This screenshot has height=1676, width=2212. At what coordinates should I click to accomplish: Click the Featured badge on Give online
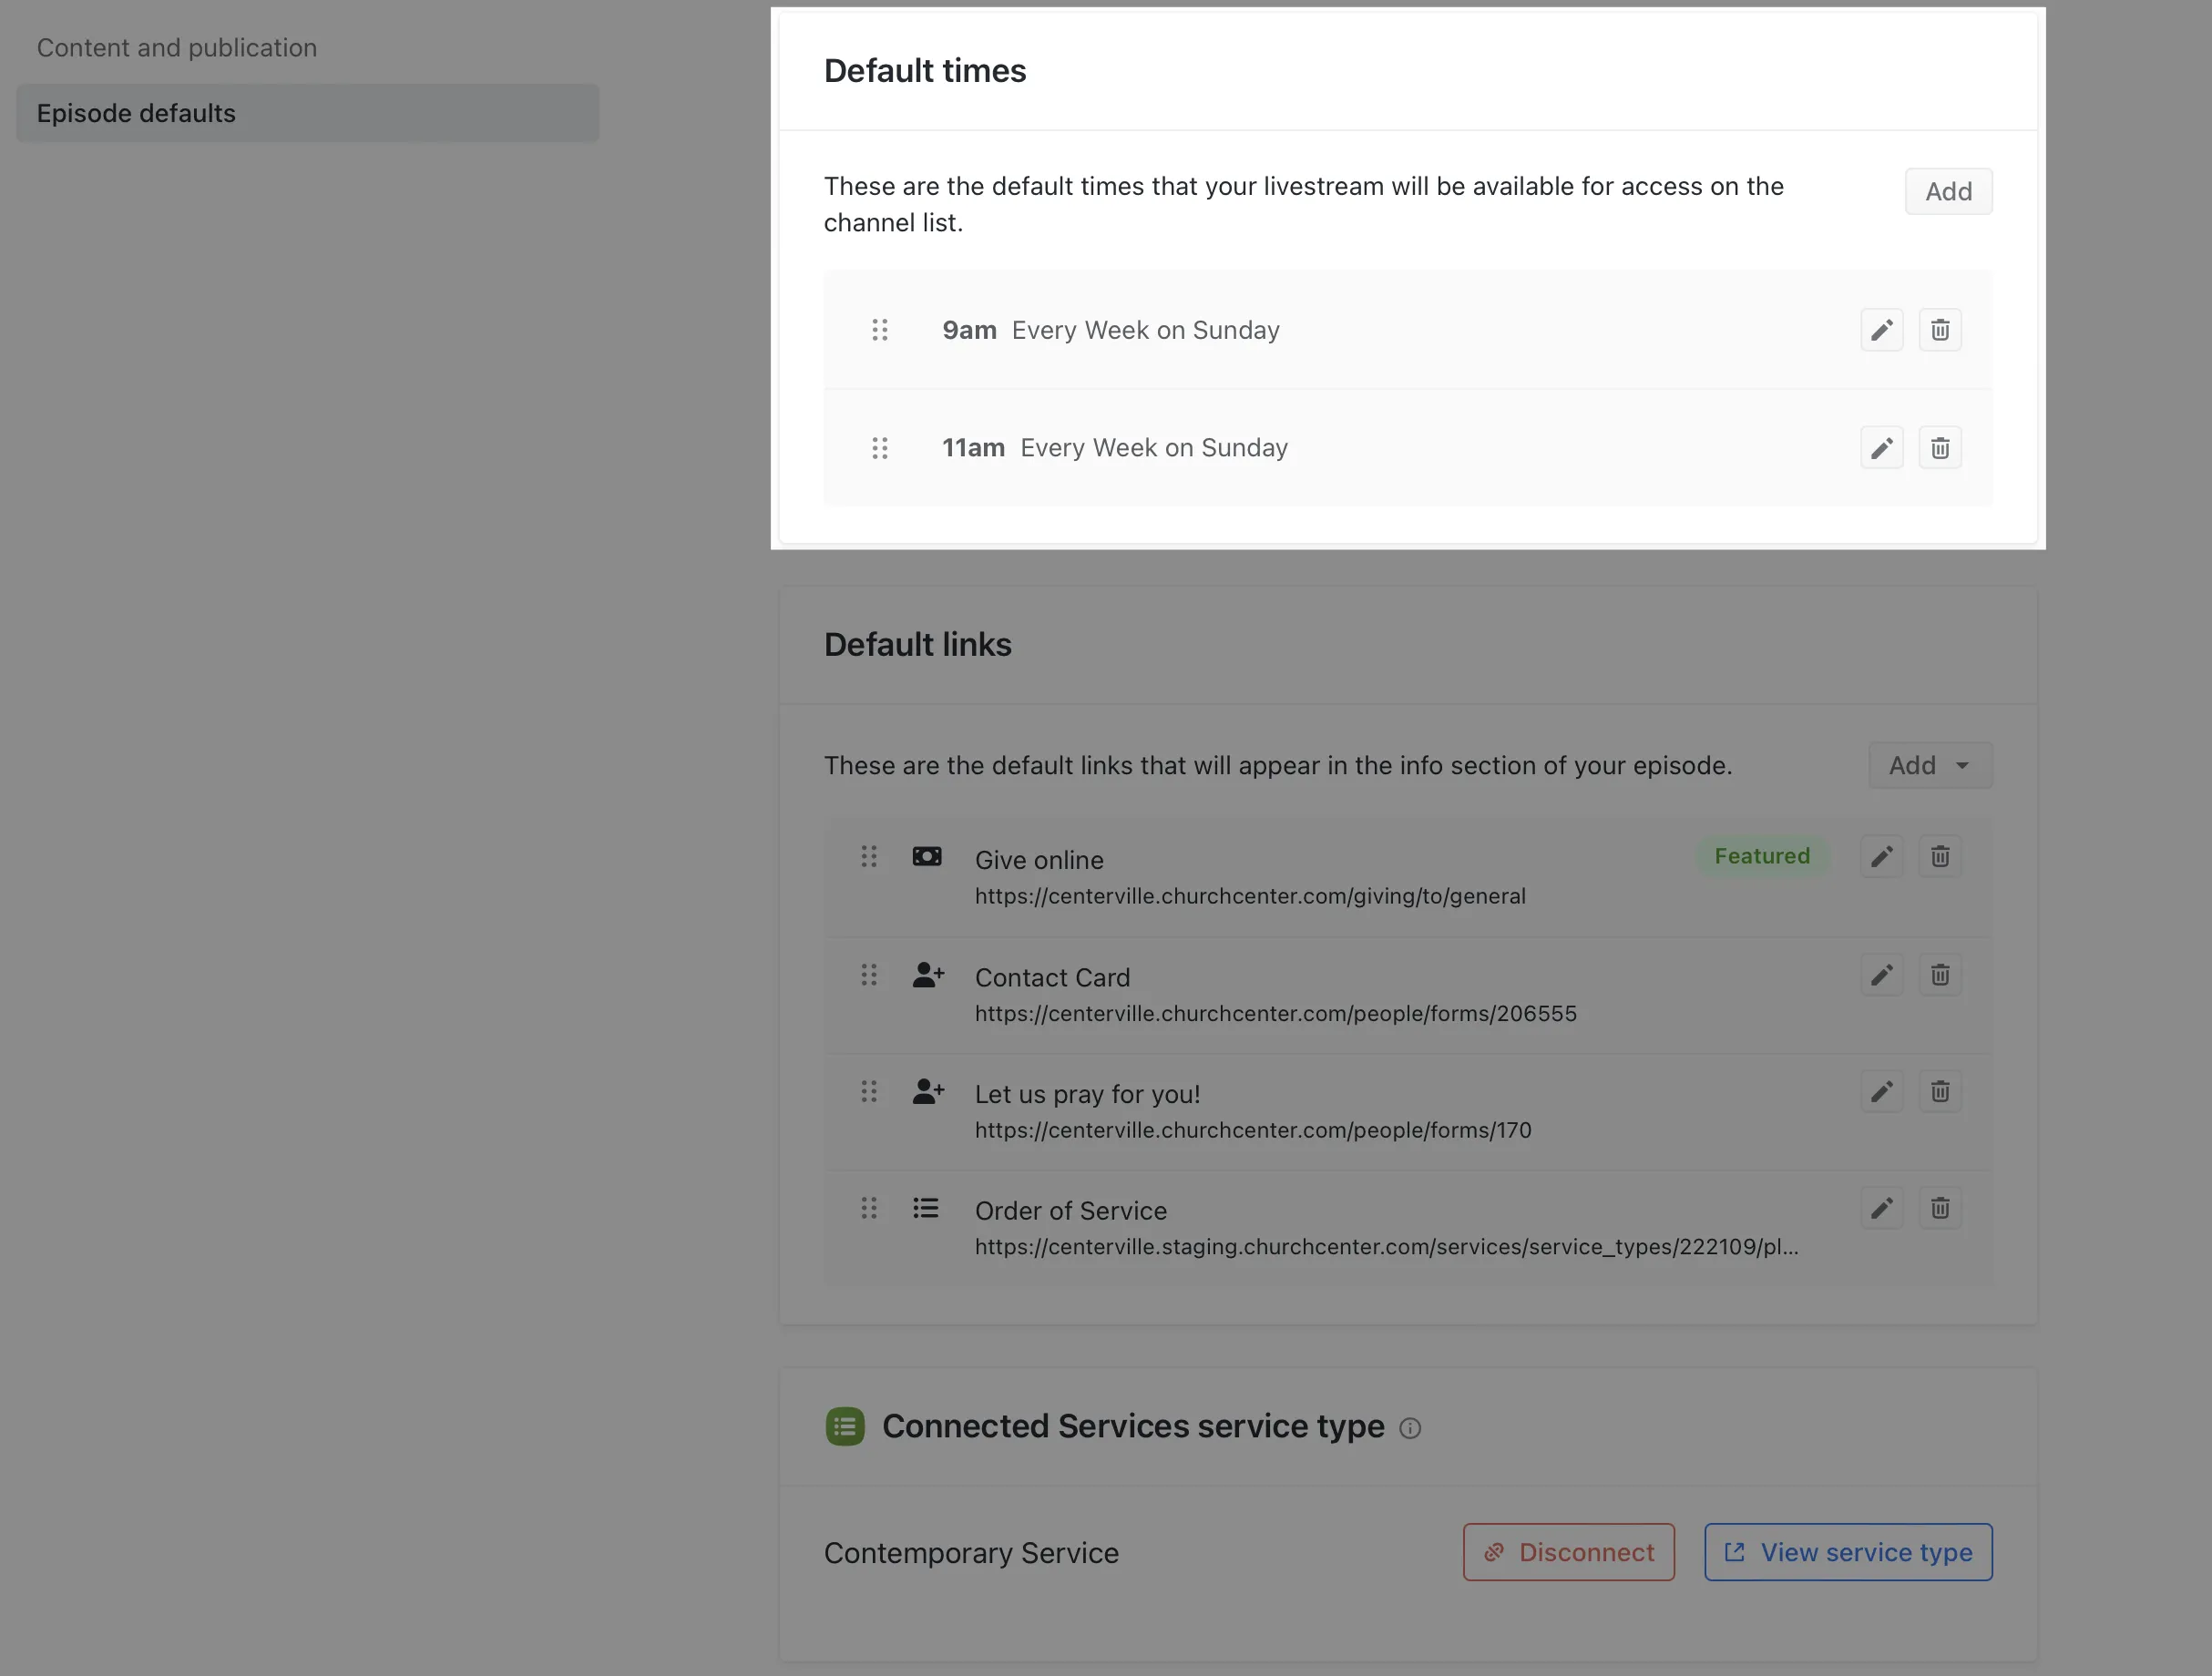pyautogui.click(x=1761, y=856)
